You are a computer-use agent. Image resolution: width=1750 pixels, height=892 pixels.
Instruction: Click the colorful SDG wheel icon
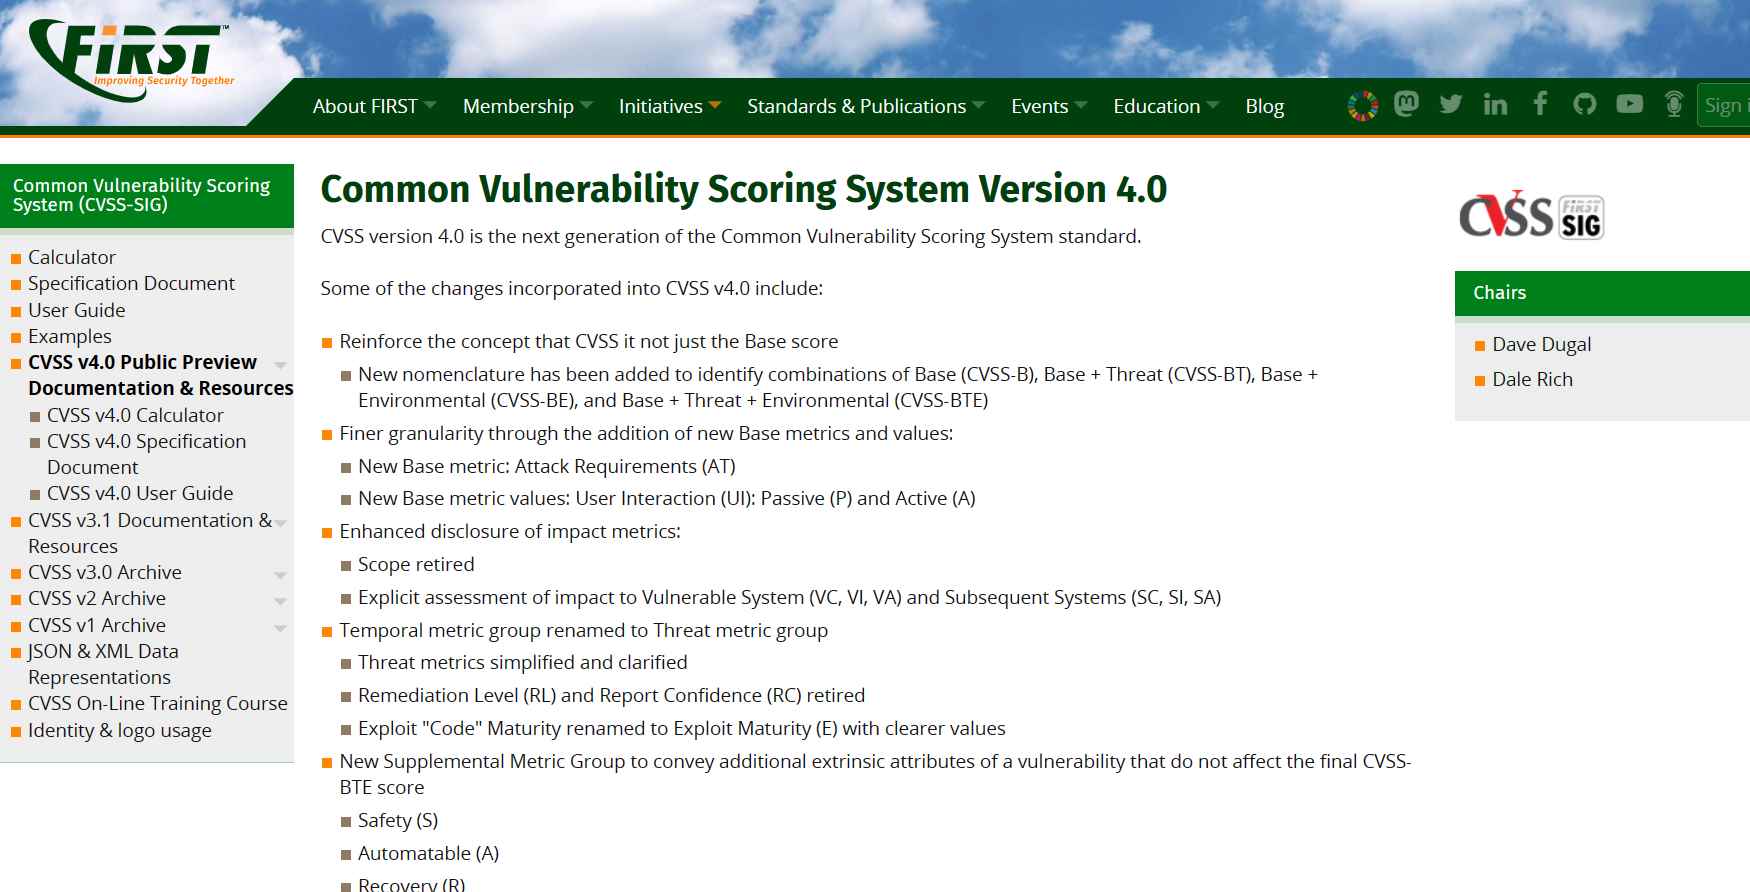coord(1362,105)
